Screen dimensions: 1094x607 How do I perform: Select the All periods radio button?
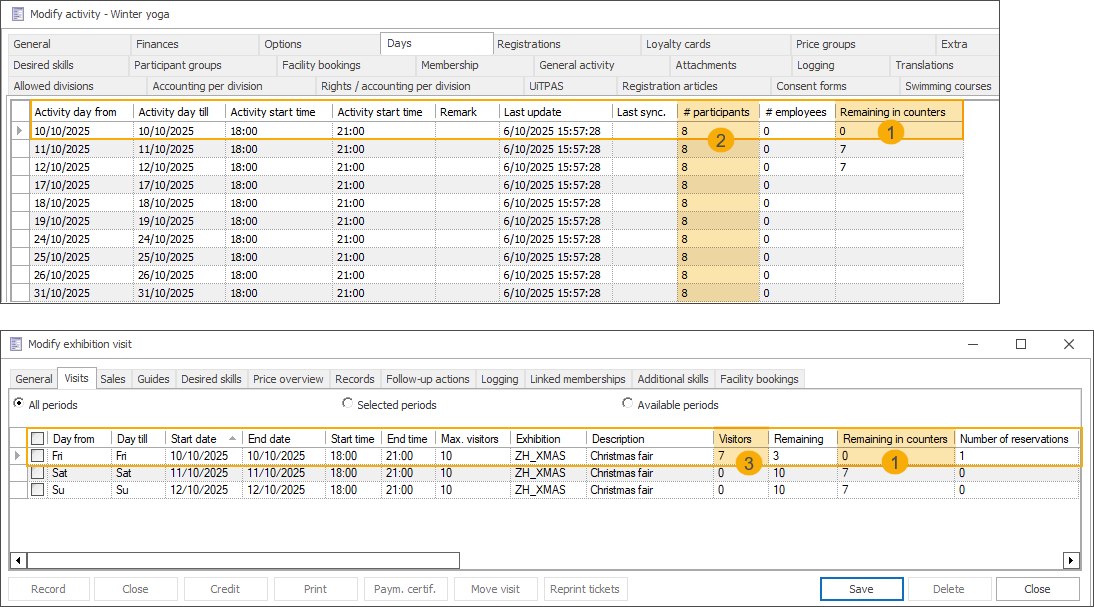click(x=19, y=404)
